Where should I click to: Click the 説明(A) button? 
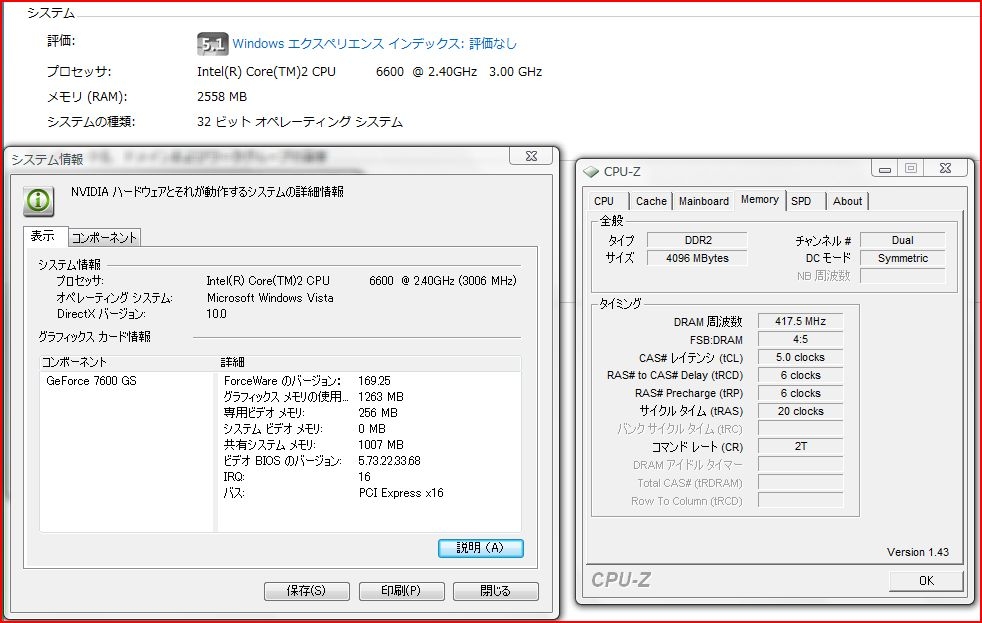480,548
